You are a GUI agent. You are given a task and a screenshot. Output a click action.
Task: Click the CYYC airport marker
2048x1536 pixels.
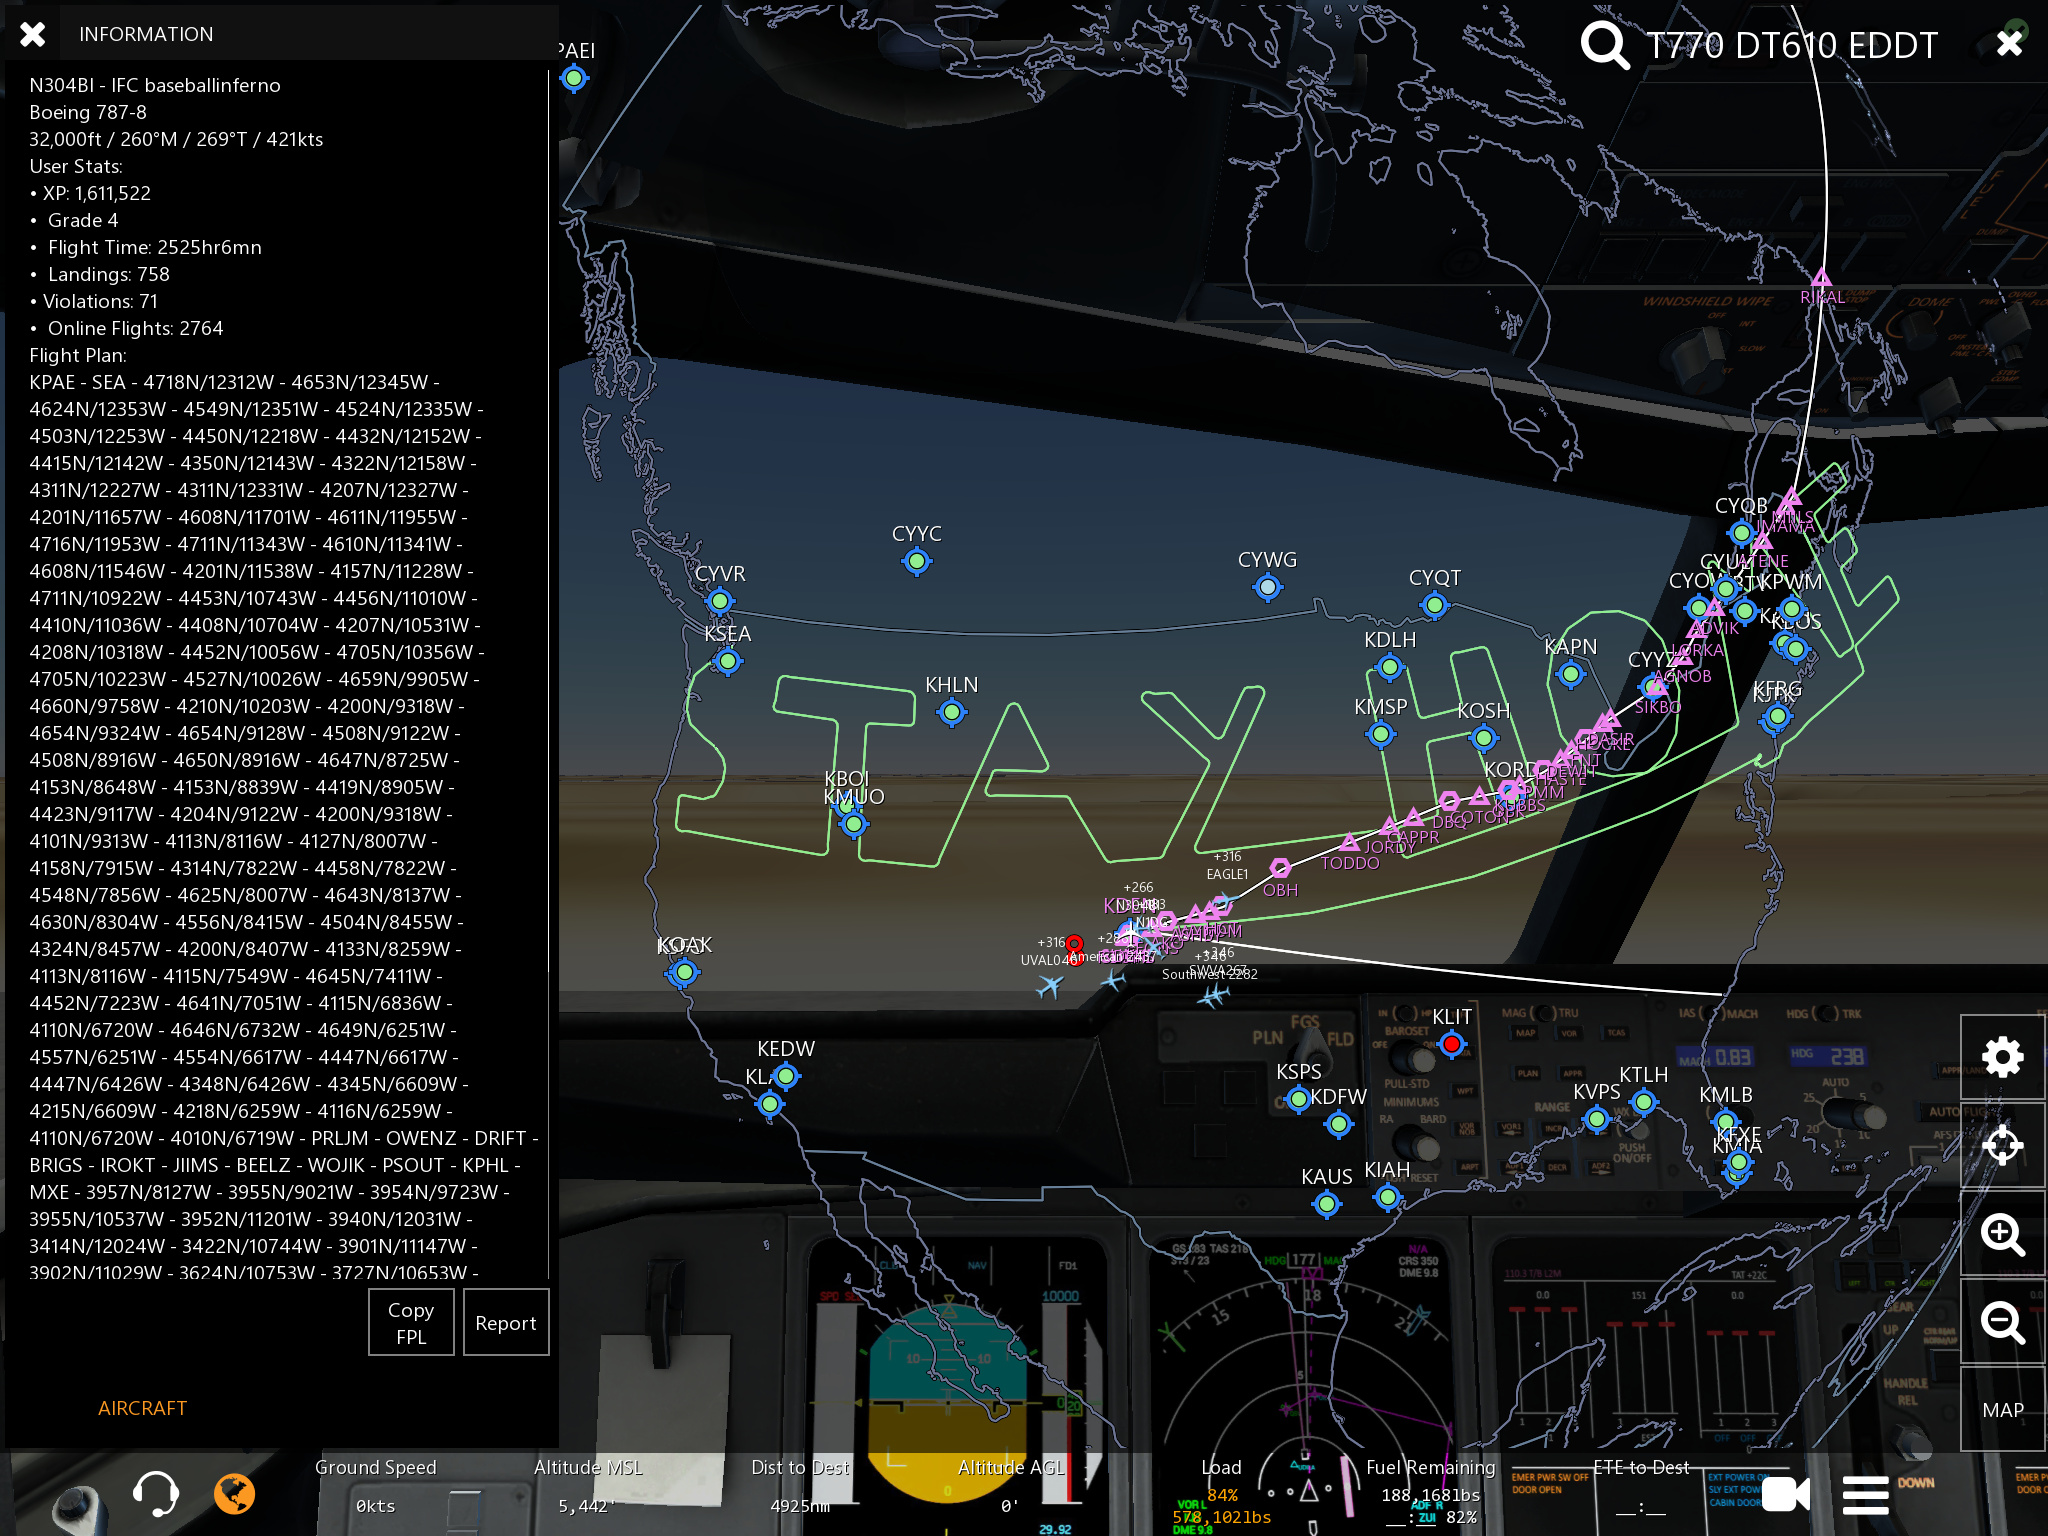tap(916, 561)
